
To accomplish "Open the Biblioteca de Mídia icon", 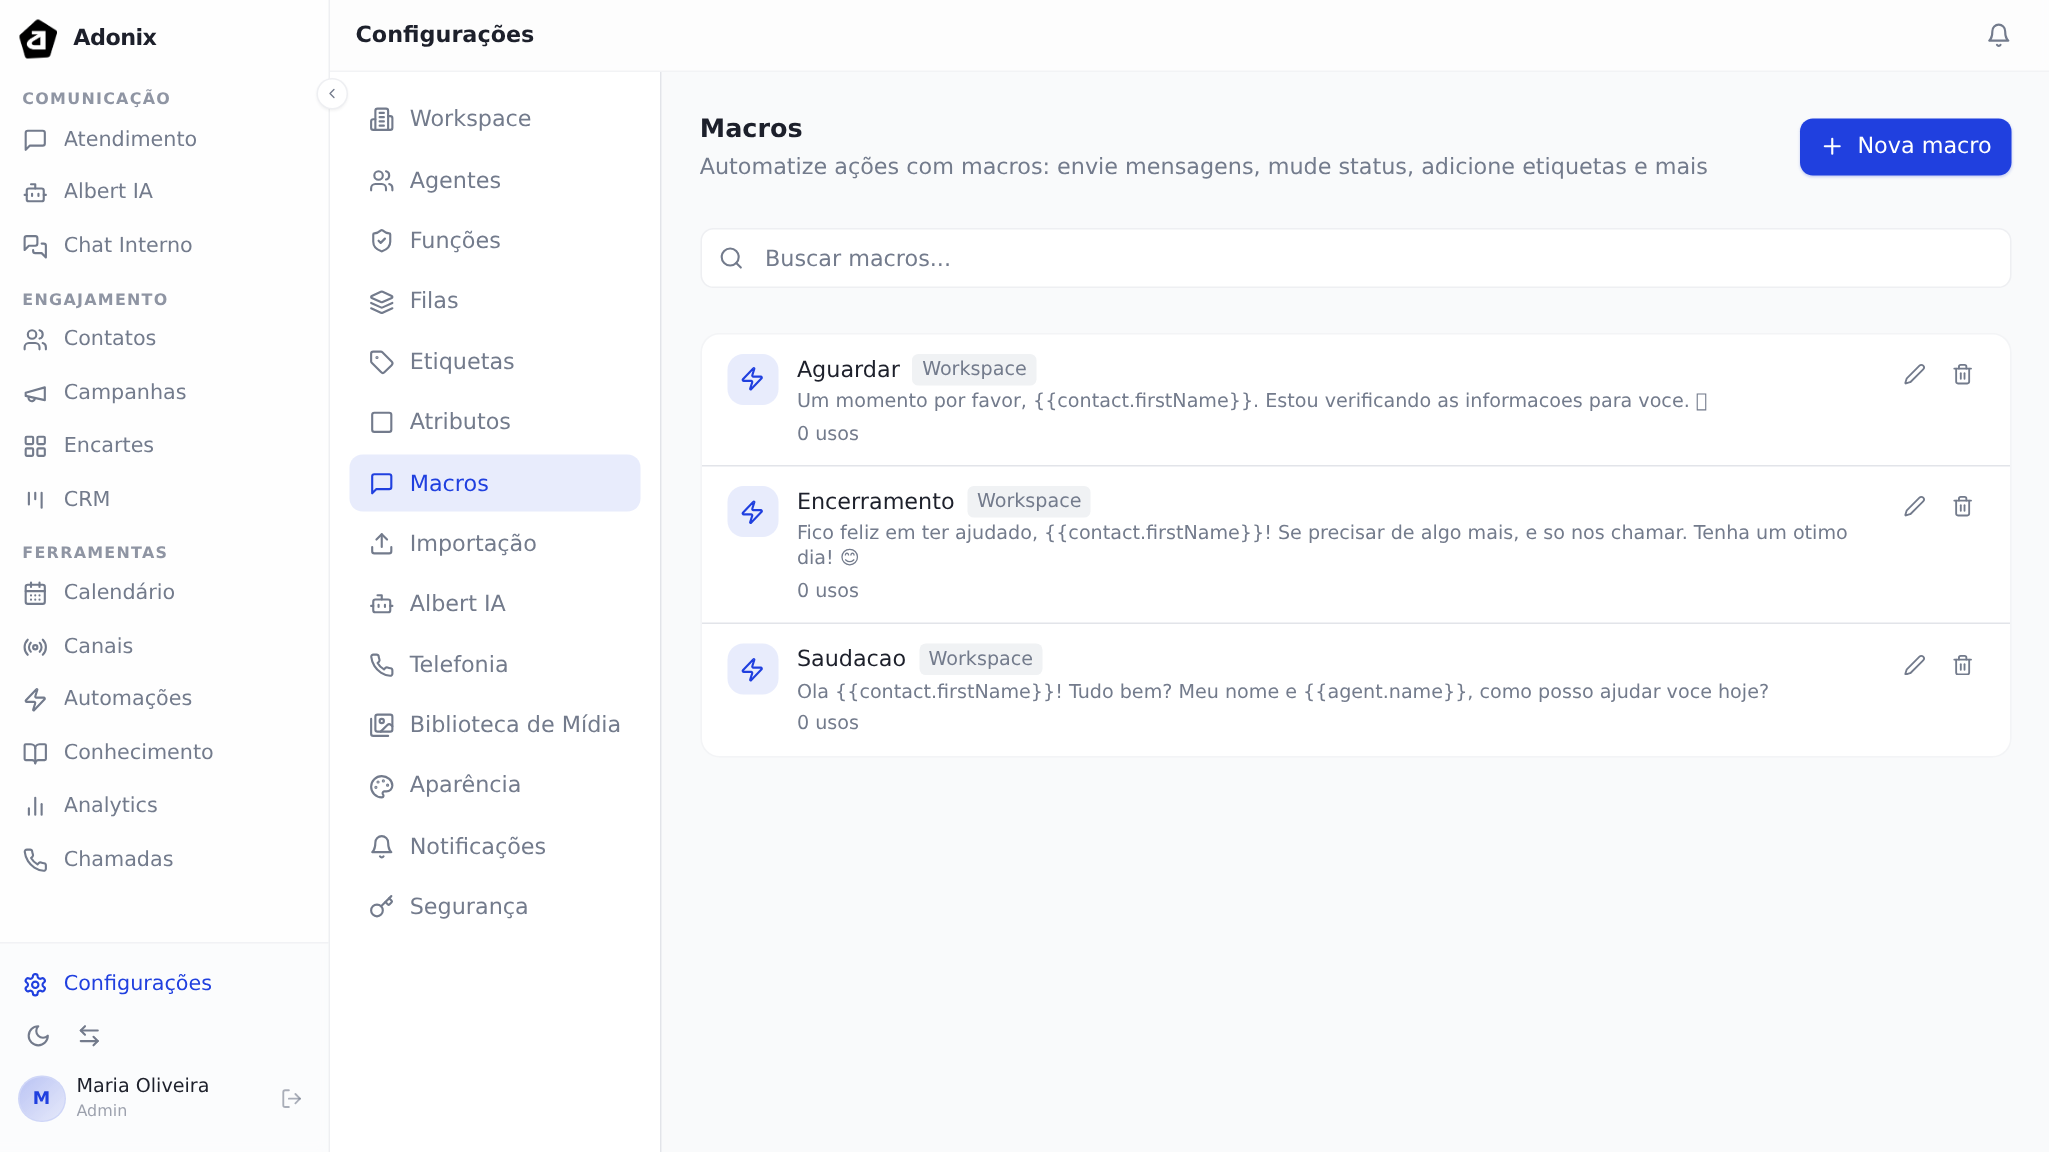I will click(381, 724).
